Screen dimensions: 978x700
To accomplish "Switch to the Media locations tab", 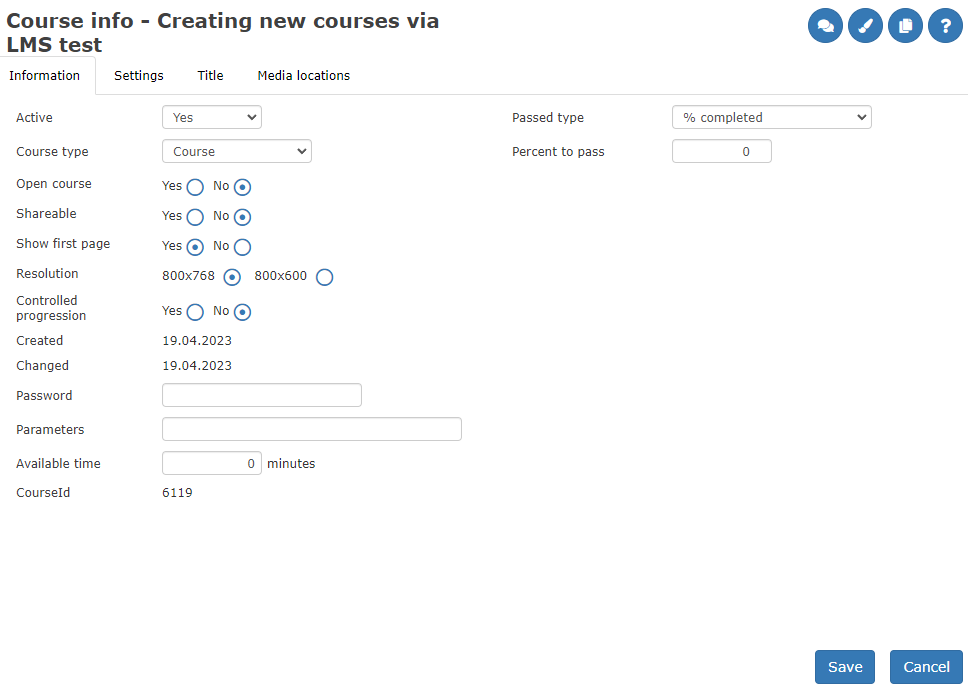I will (x=303, y=75).
